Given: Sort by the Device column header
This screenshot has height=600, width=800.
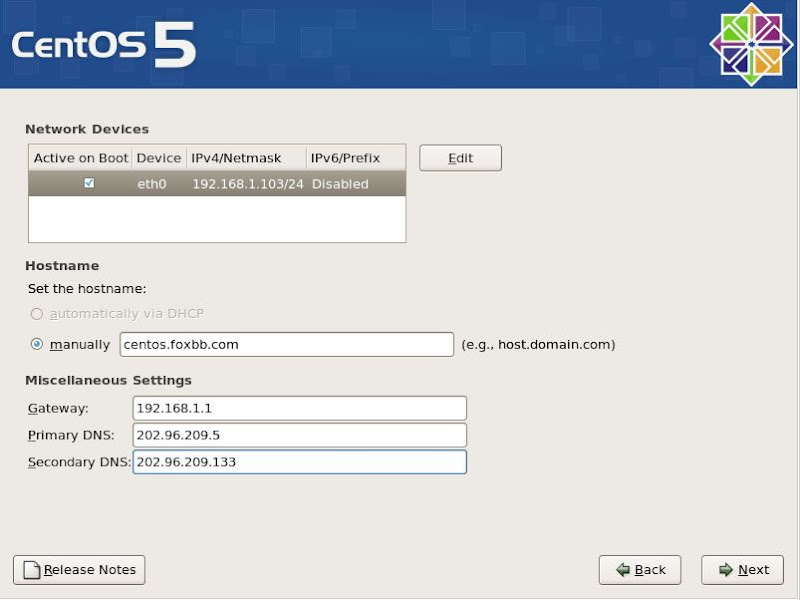Looking at the screenshot, I should [159, 158].
